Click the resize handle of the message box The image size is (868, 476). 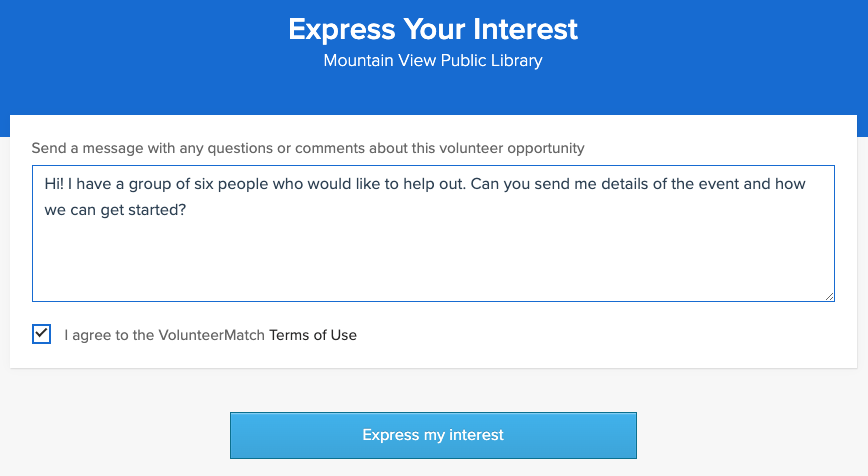coord(829,296)
